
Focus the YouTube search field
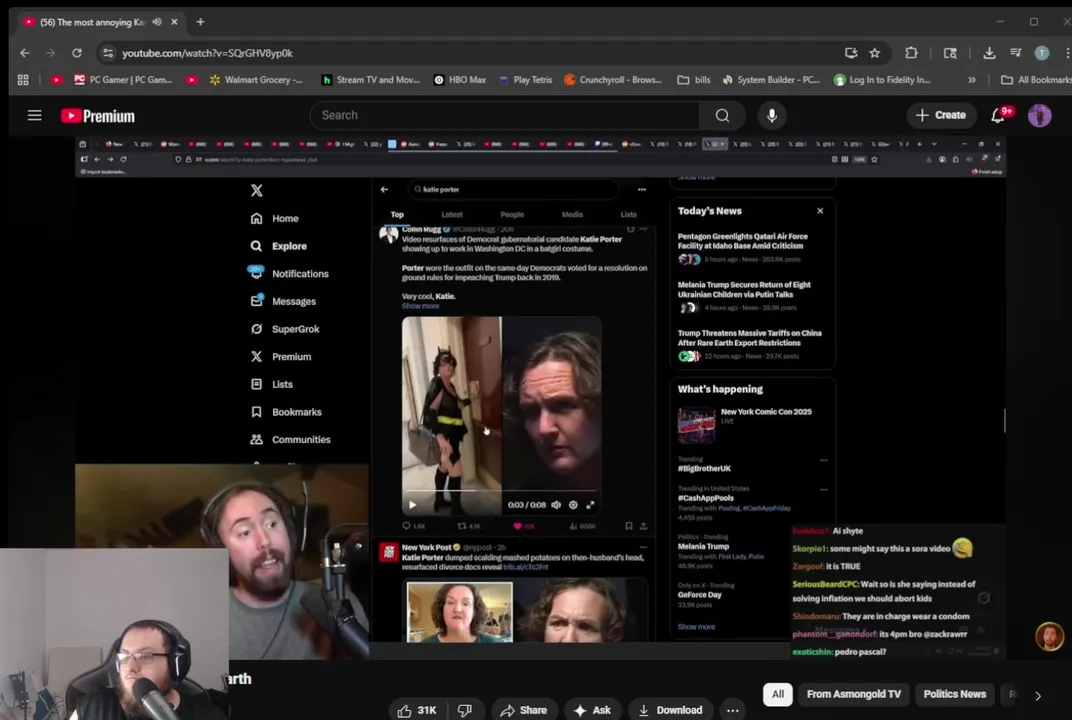[x=505, y=116]
